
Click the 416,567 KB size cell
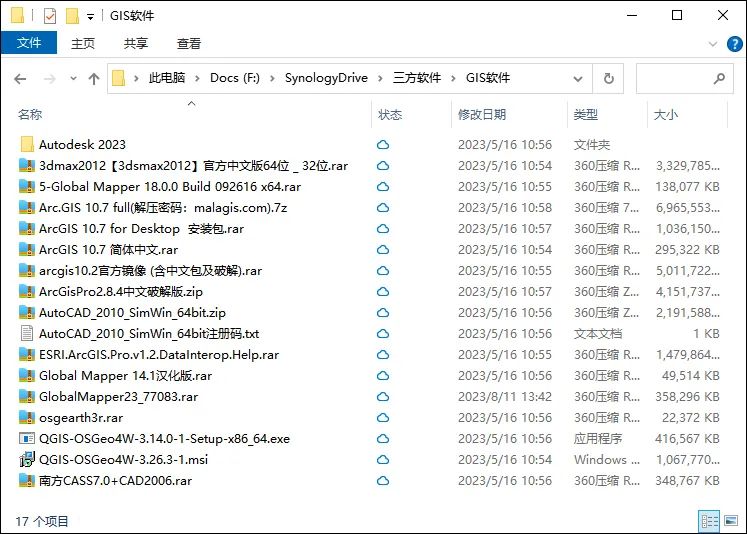click(x=687, y=438)
